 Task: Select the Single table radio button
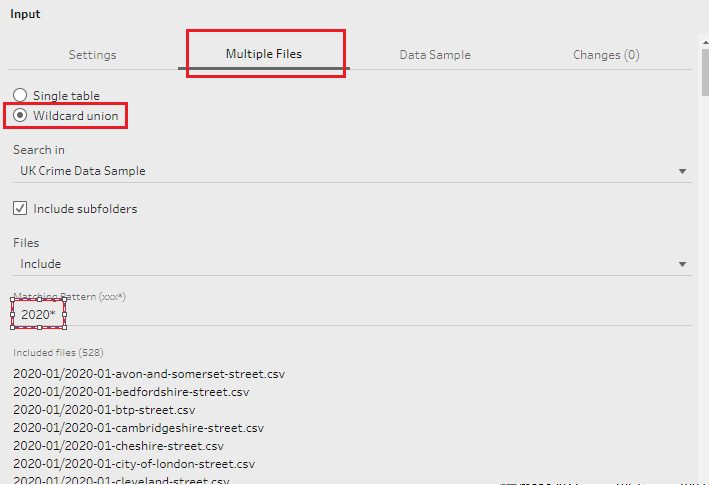coord(20,96)
